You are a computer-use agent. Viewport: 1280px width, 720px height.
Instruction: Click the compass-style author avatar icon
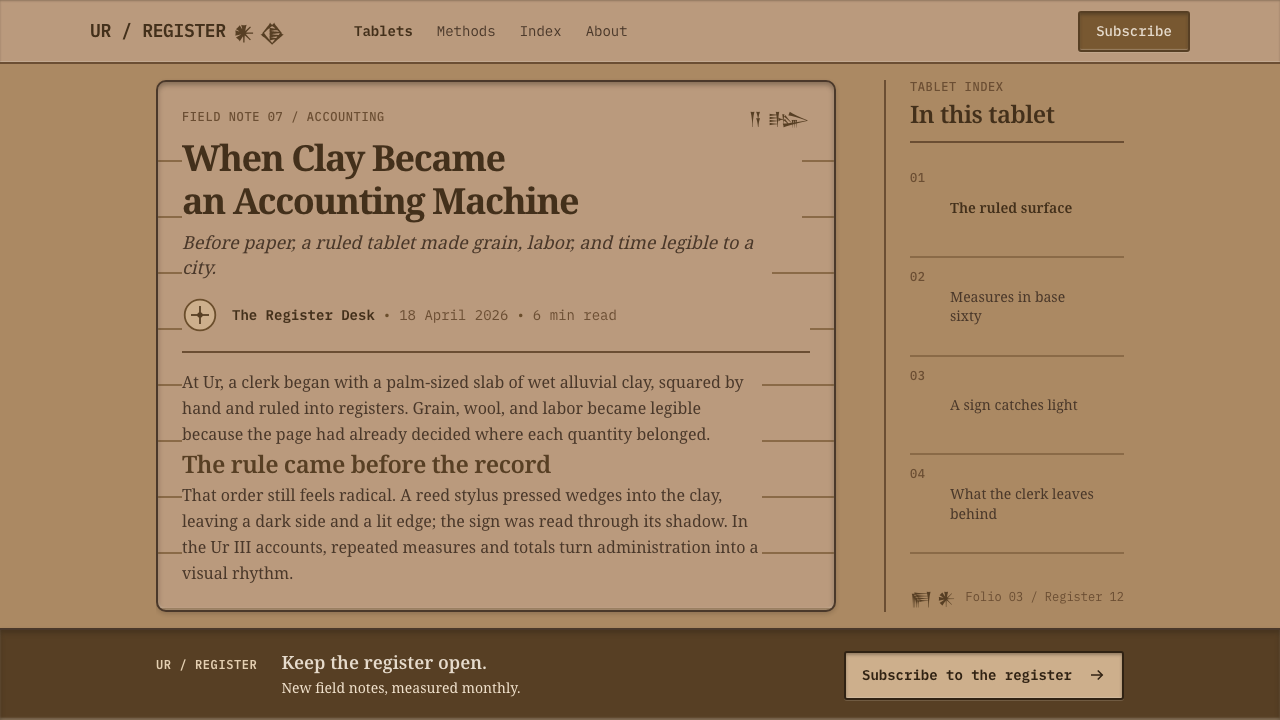click(x=200, y=315)
